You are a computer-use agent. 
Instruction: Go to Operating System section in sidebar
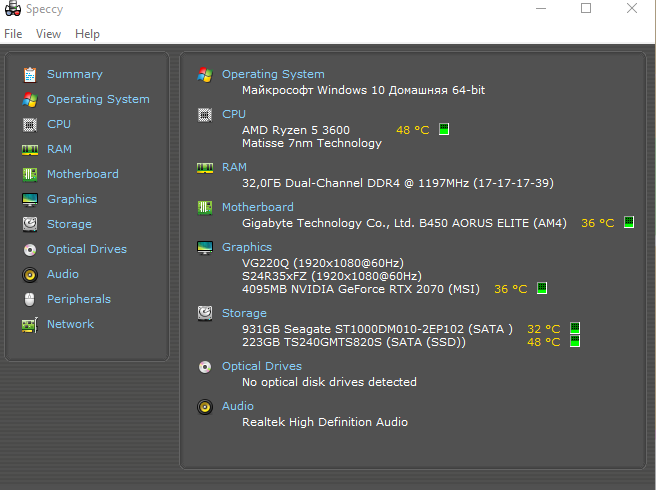[x=98, y=99]
